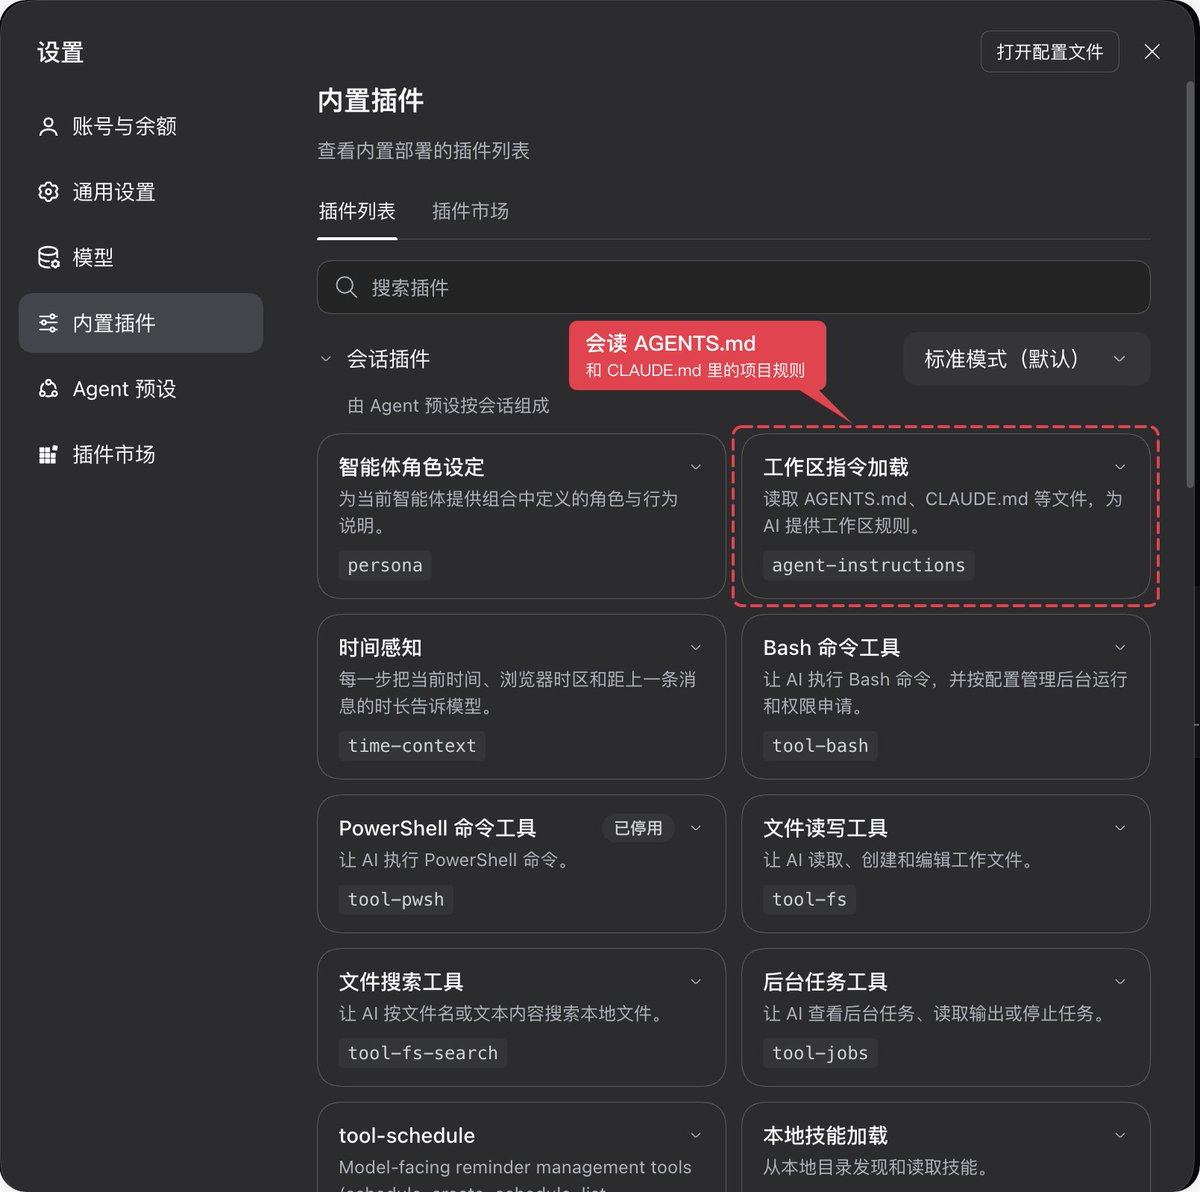Screen dimensions: 1200x1192
Task: Expand the PowerShell 命令工具 card chevron
Action: pyautogui.click(x=696, y=828)
